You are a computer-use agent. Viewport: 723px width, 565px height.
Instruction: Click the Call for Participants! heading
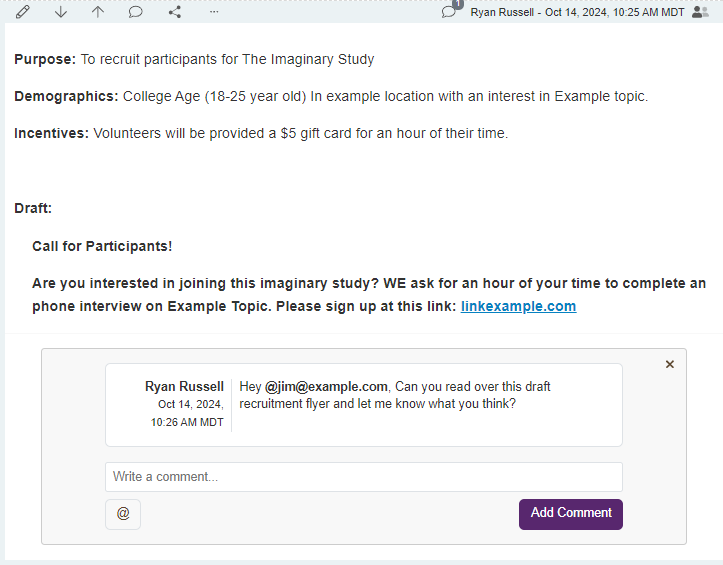(x=102, y=246)
